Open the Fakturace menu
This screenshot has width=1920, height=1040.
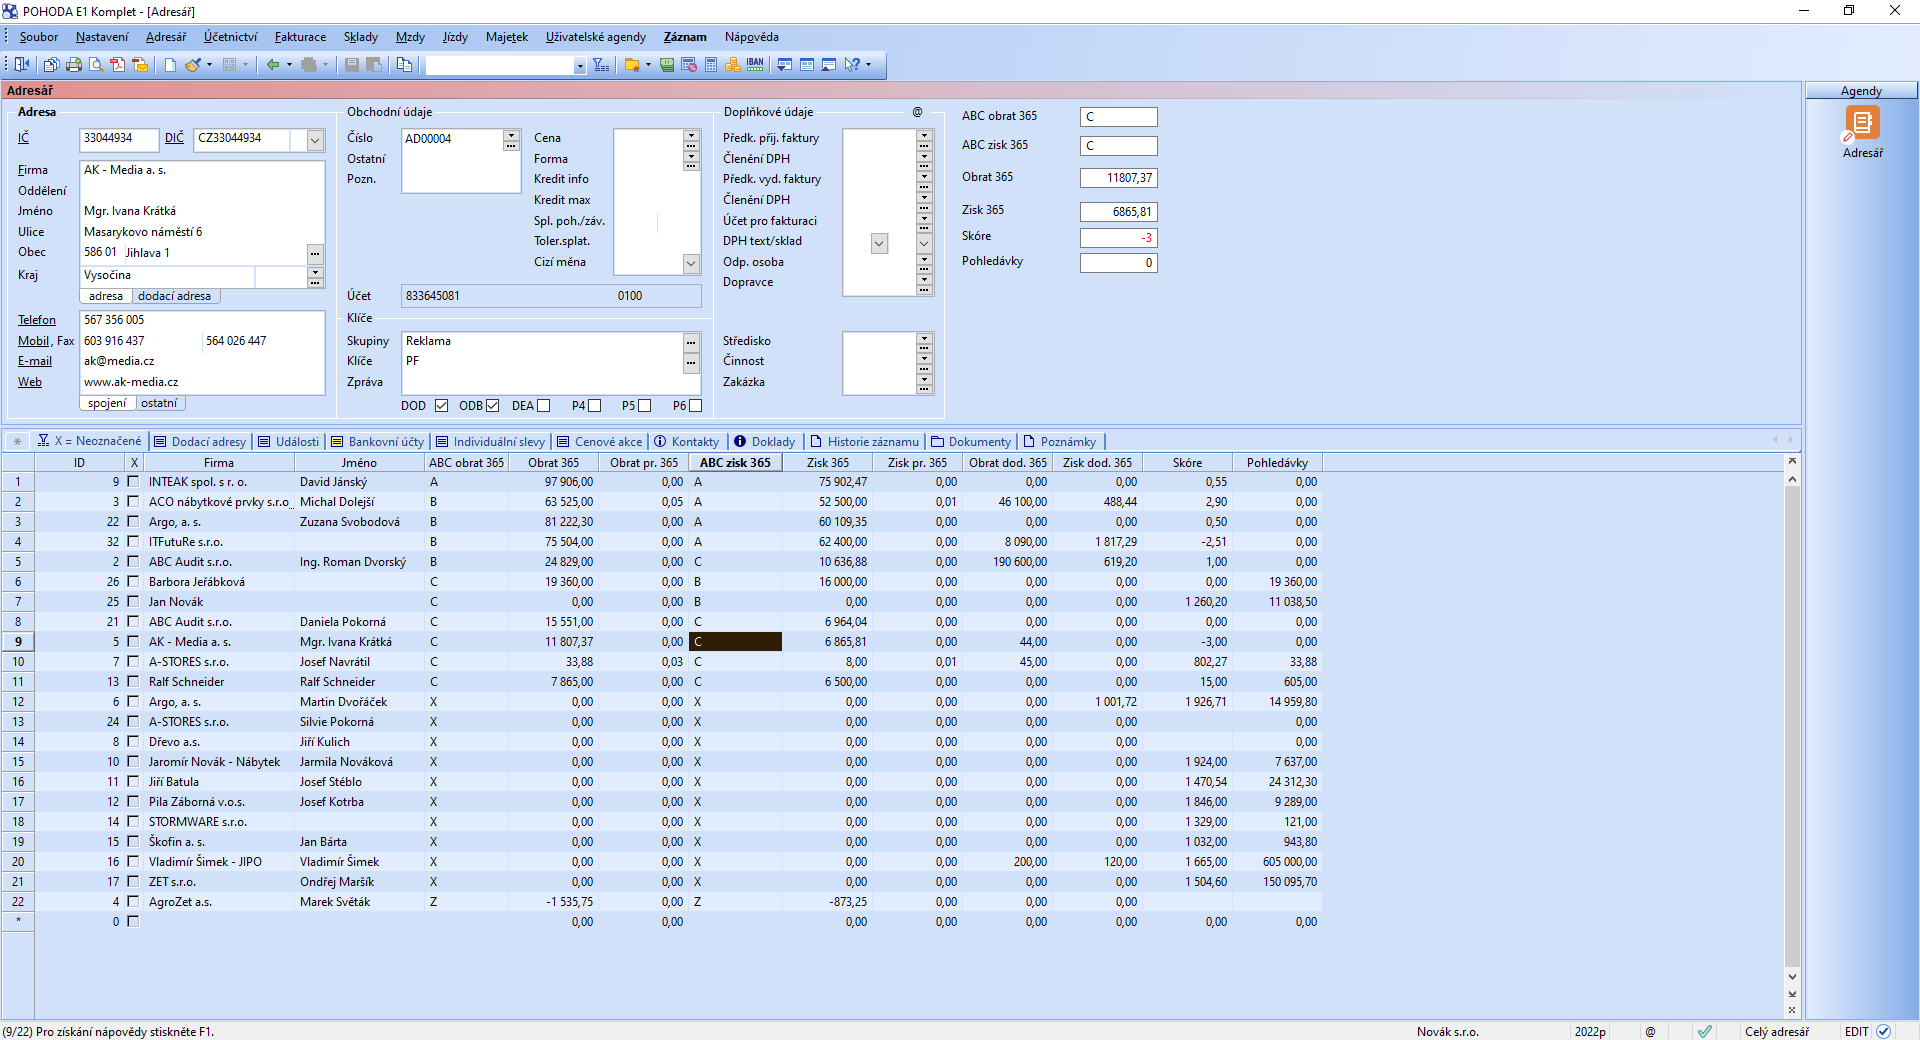coord(300,37)
